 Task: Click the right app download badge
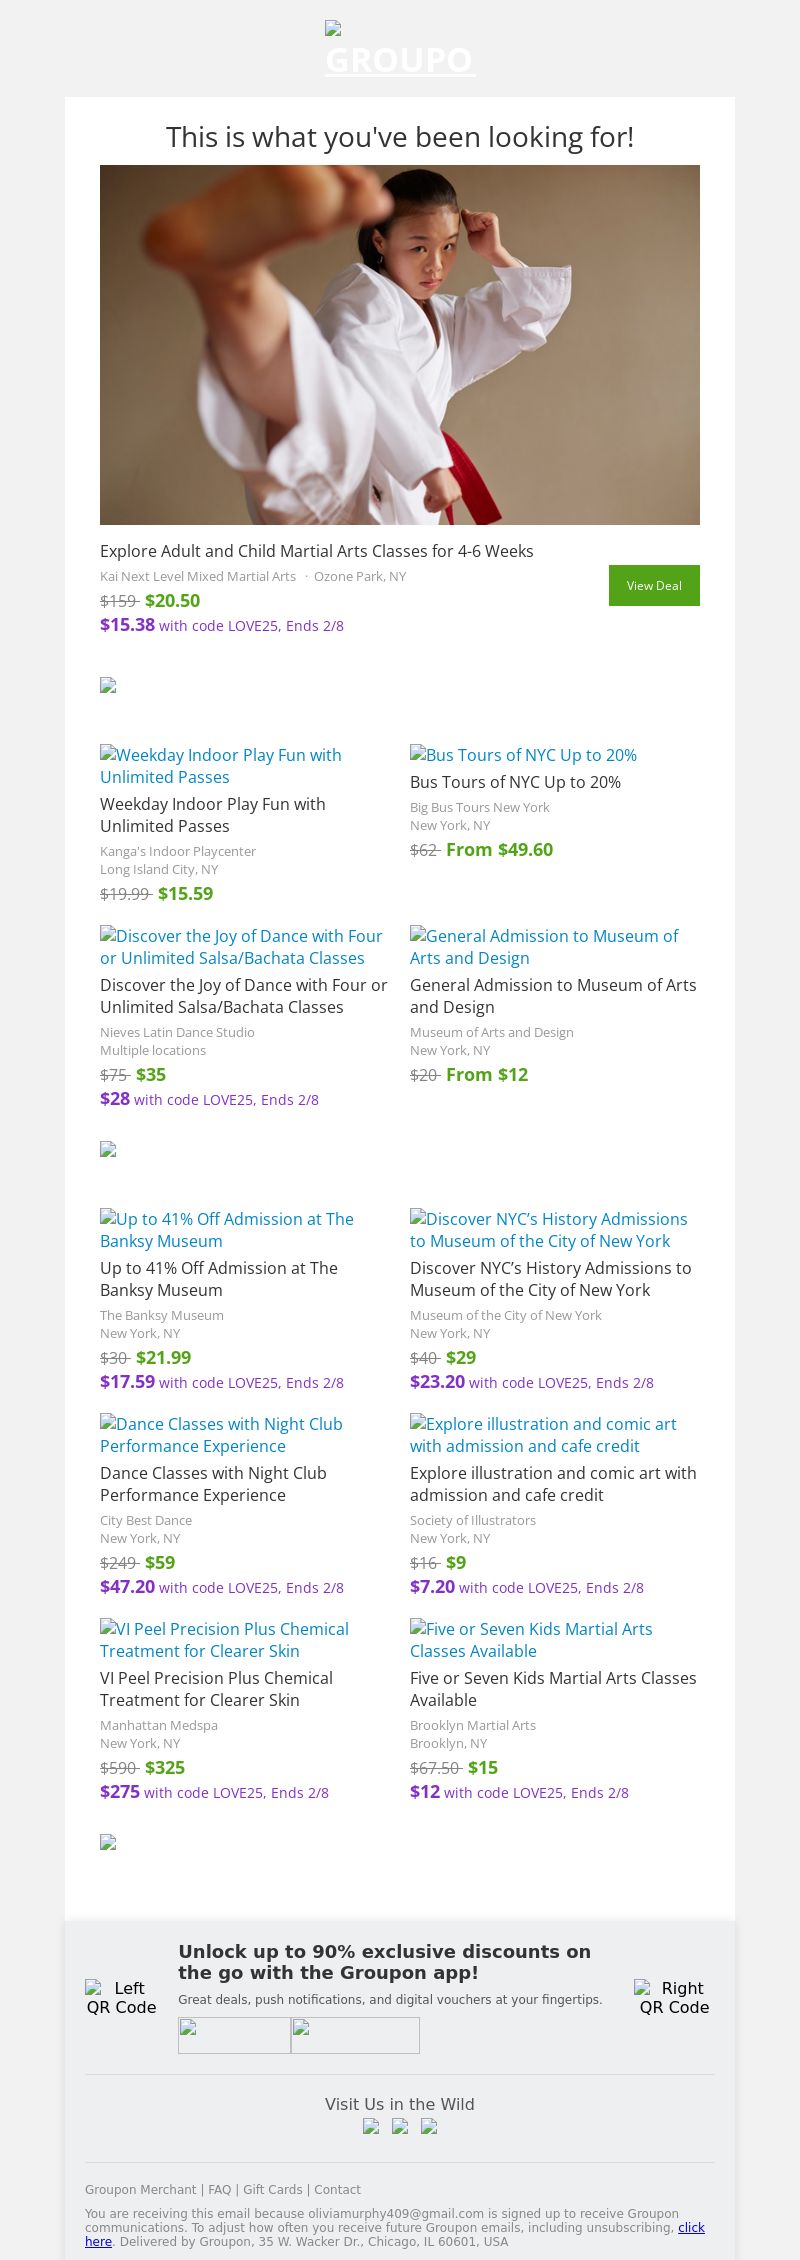355,2035
